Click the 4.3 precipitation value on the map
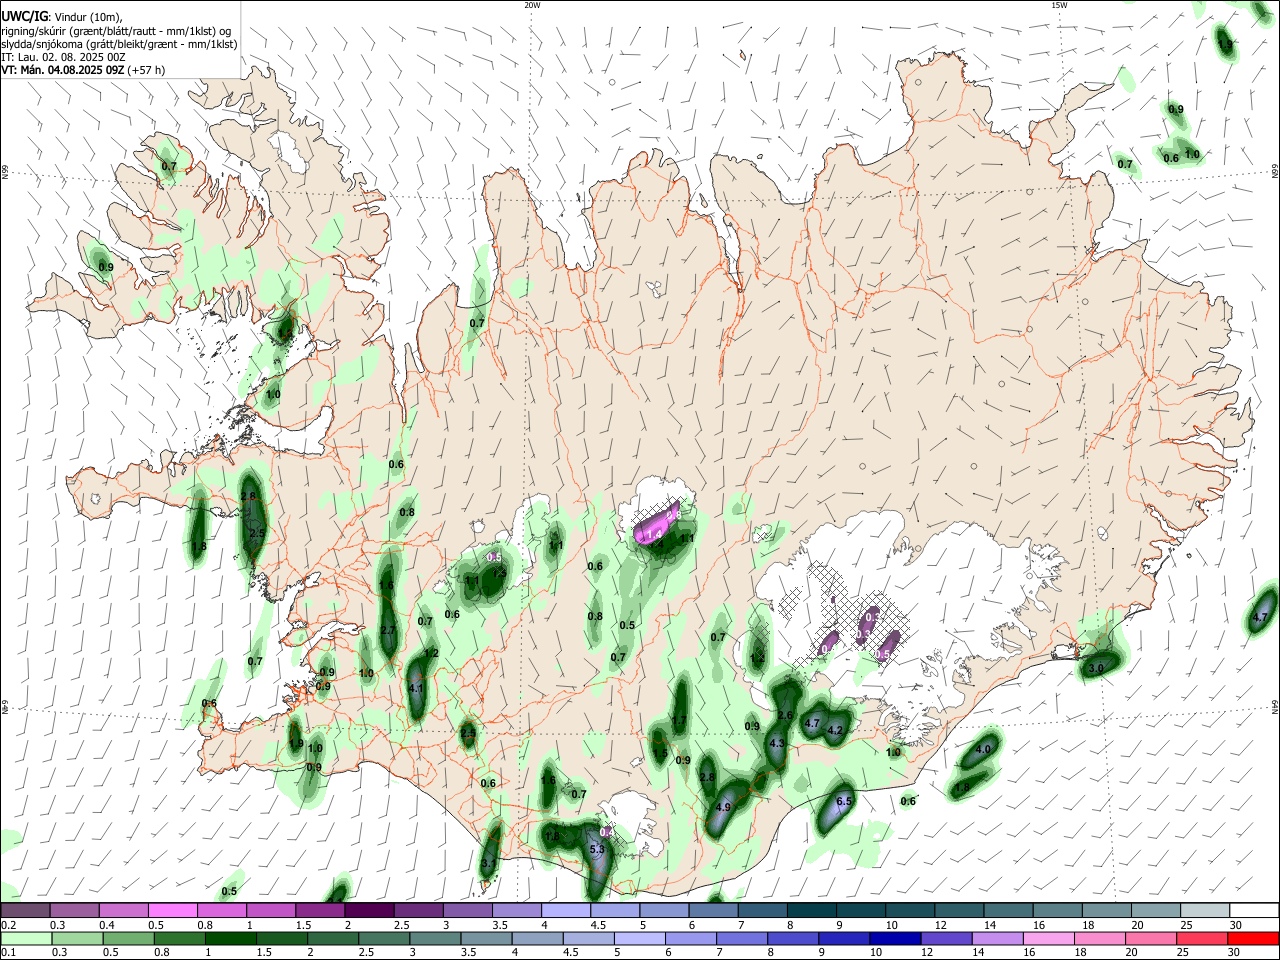1280x960 pixels. click(777, 743)
